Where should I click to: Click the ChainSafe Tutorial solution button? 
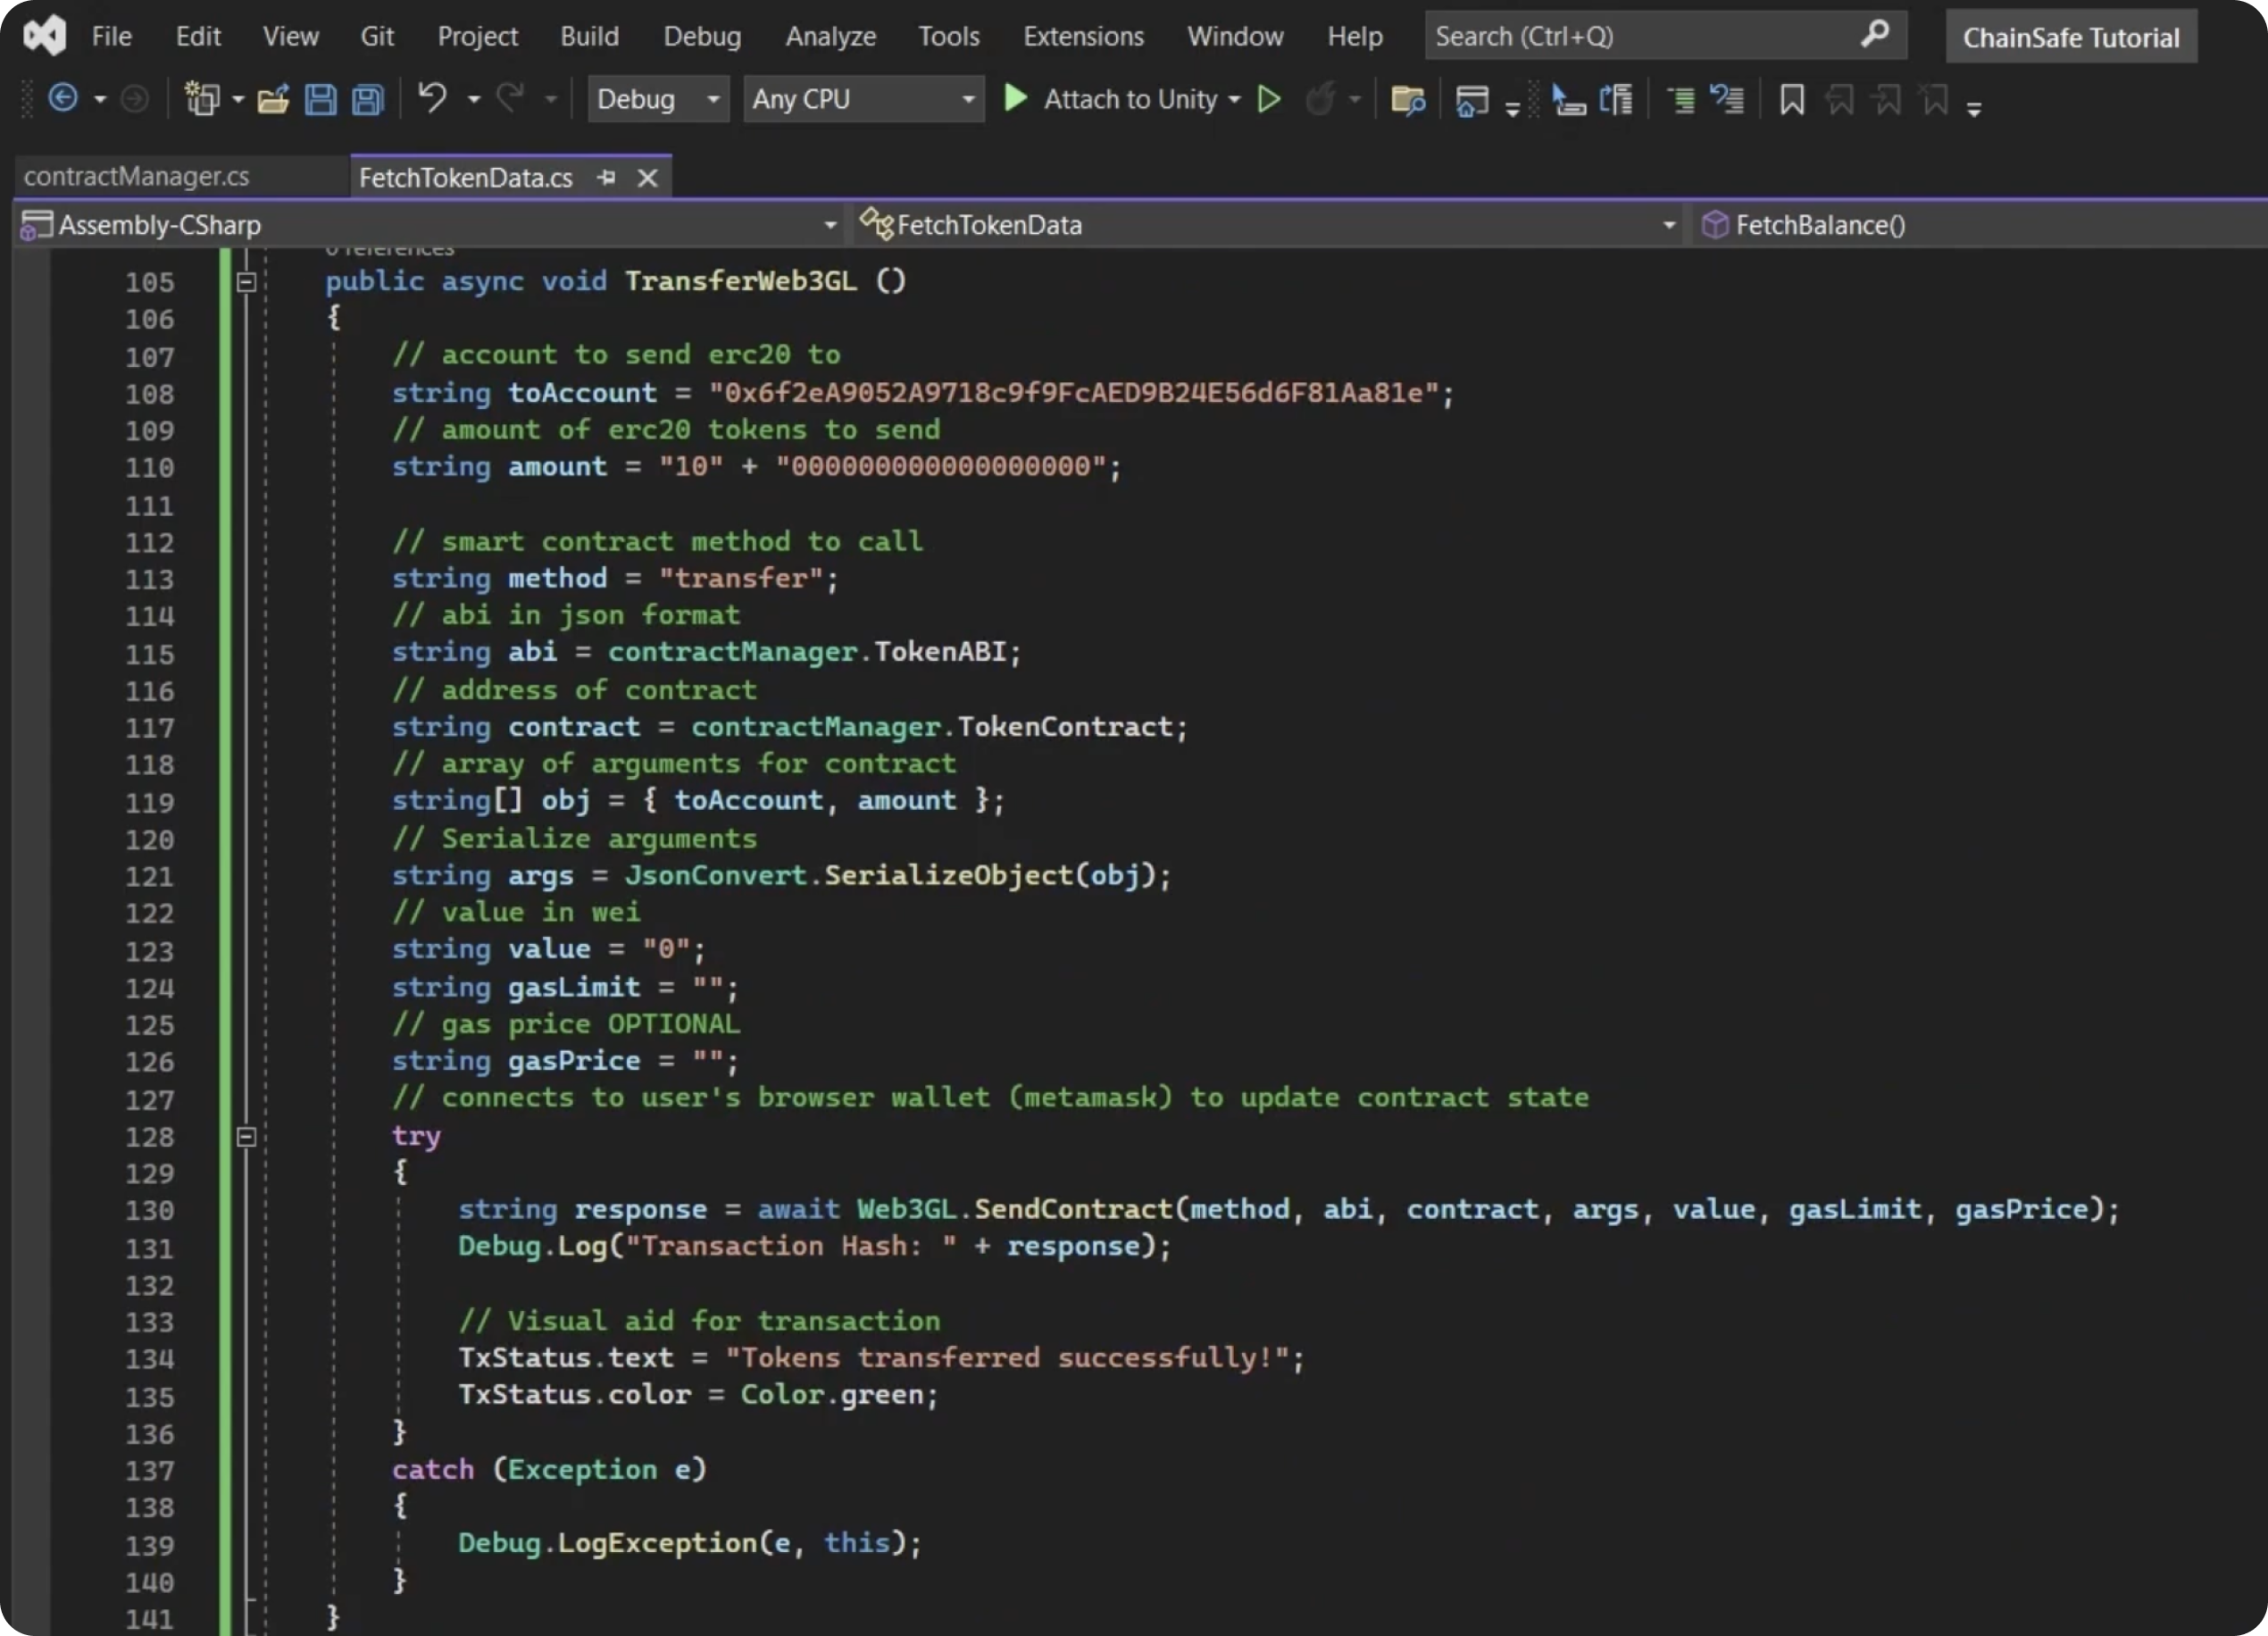(2070, 38)
